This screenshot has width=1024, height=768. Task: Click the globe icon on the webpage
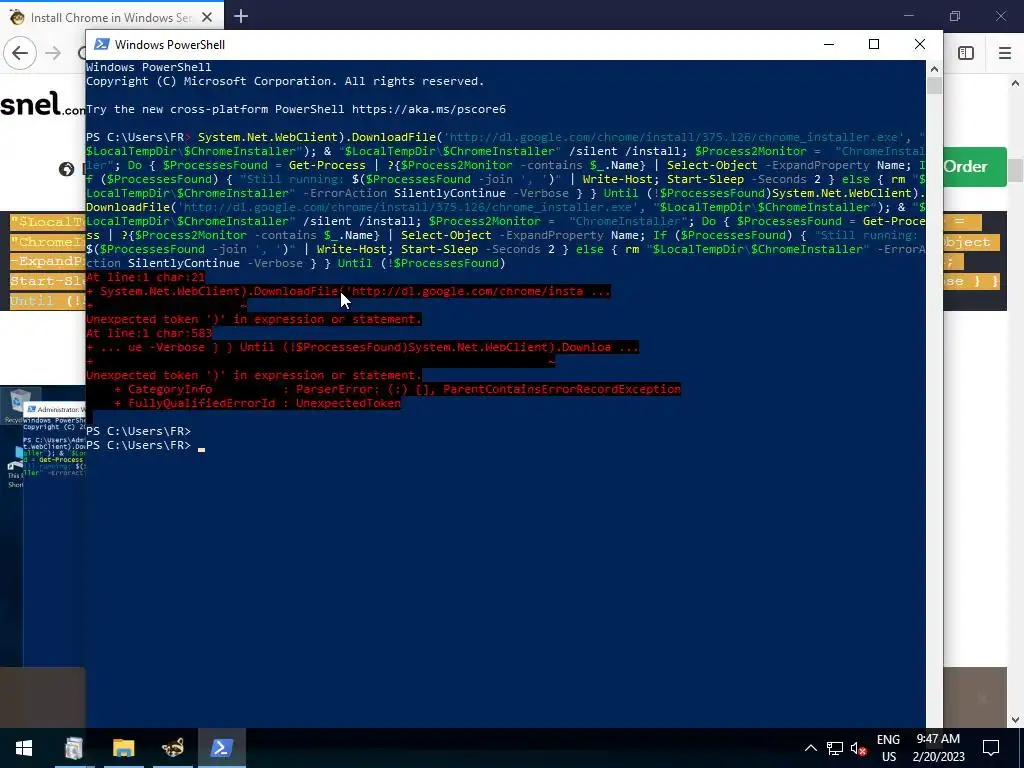point(66,169)
